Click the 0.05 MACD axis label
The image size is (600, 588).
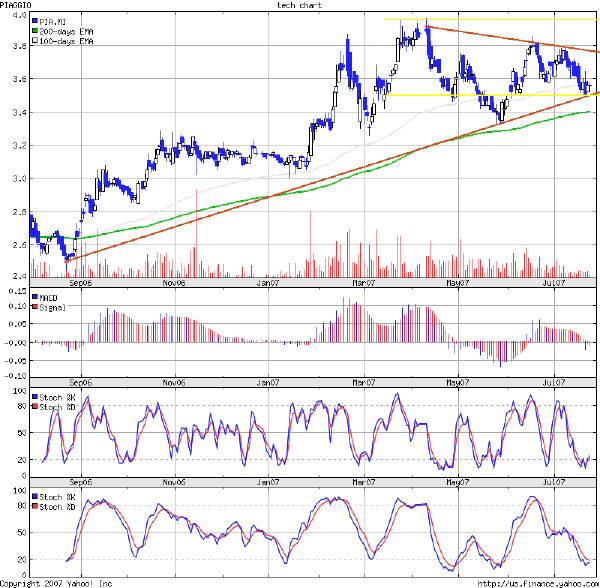[x=18, y=324]
